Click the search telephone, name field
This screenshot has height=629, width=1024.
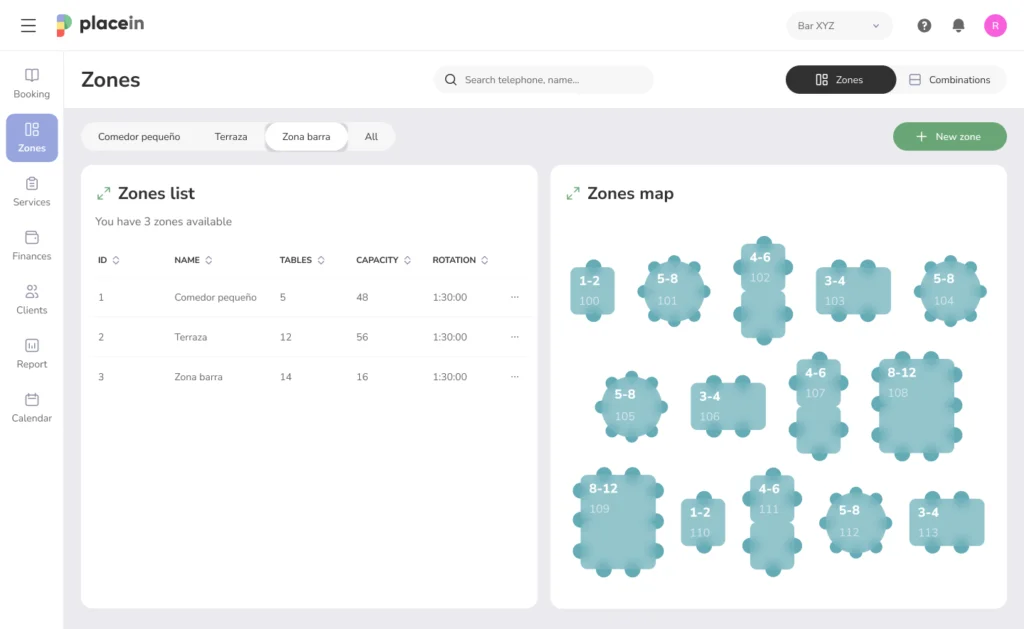[543, 80]
